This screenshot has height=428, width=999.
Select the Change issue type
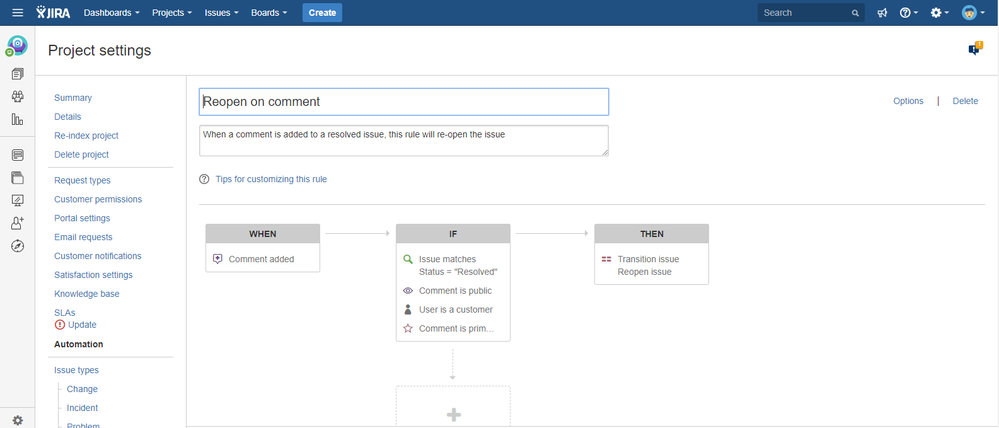click(82, 389)
